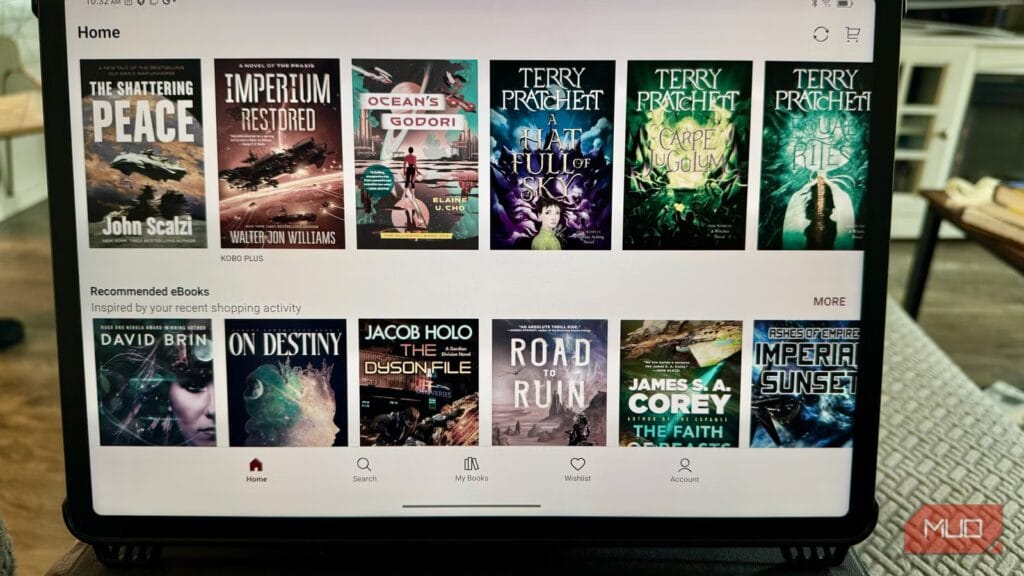This screenshot has height=576, width=1024.
Task: Open The Faith of Beasts cover
Action: [680, 384]
